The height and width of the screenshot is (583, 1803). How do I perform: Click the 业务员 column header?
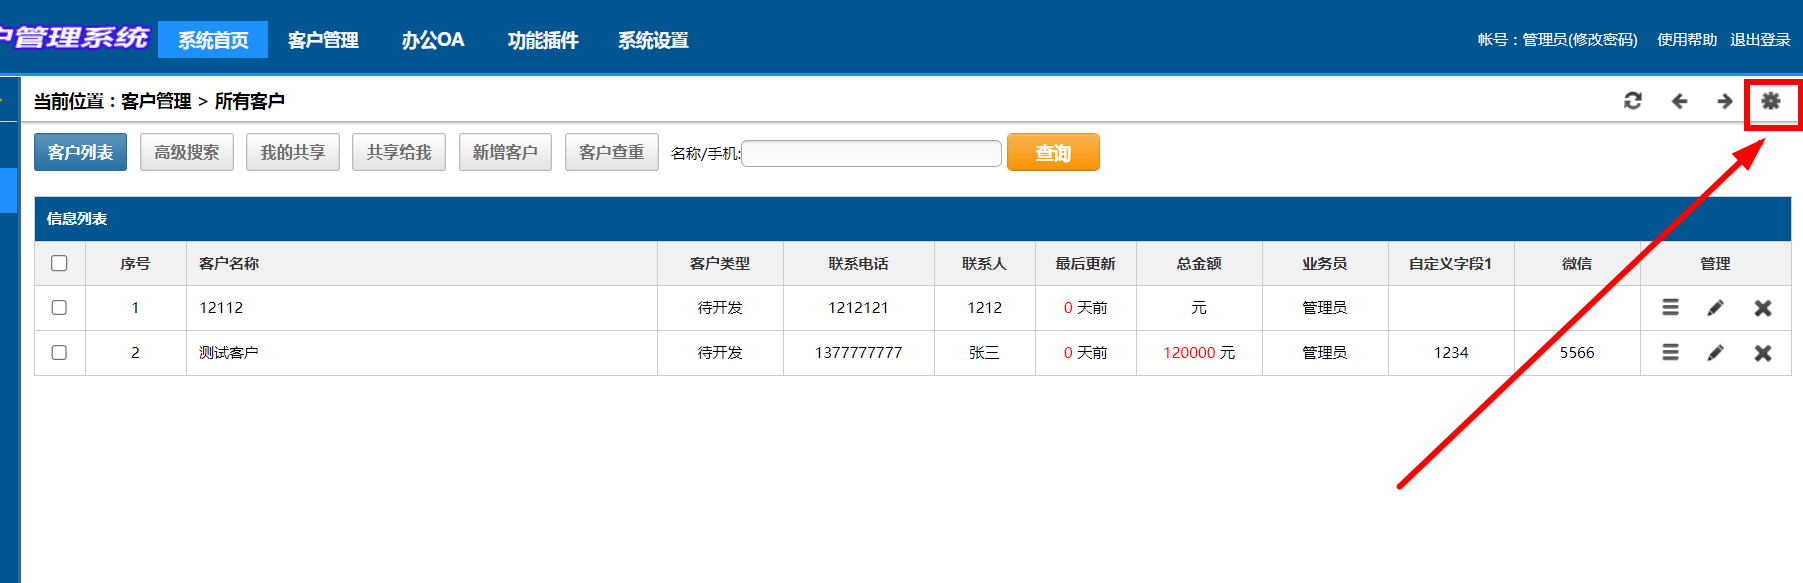point(1325,263)
